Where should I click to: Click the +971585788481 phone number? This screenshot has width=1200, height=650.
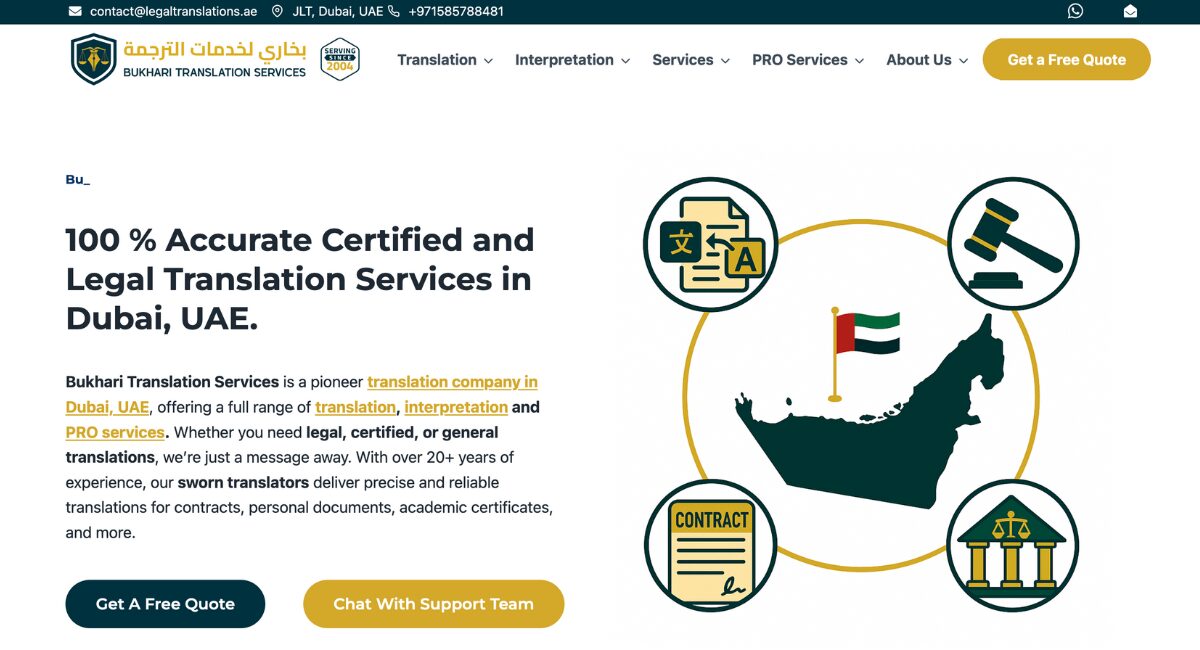pos(456,11)
